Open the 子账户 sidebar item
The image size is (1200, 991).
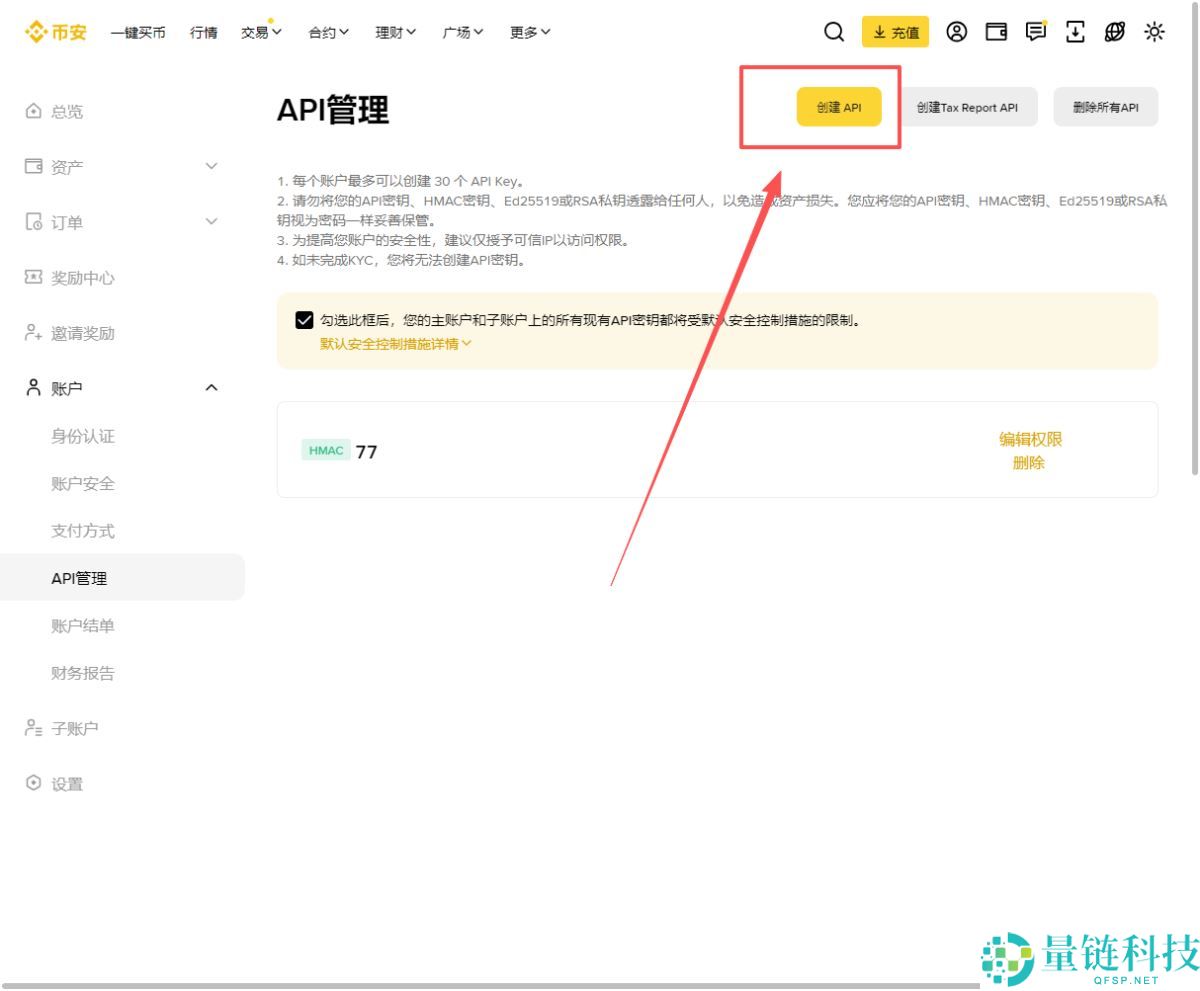[x=60, y=728]
